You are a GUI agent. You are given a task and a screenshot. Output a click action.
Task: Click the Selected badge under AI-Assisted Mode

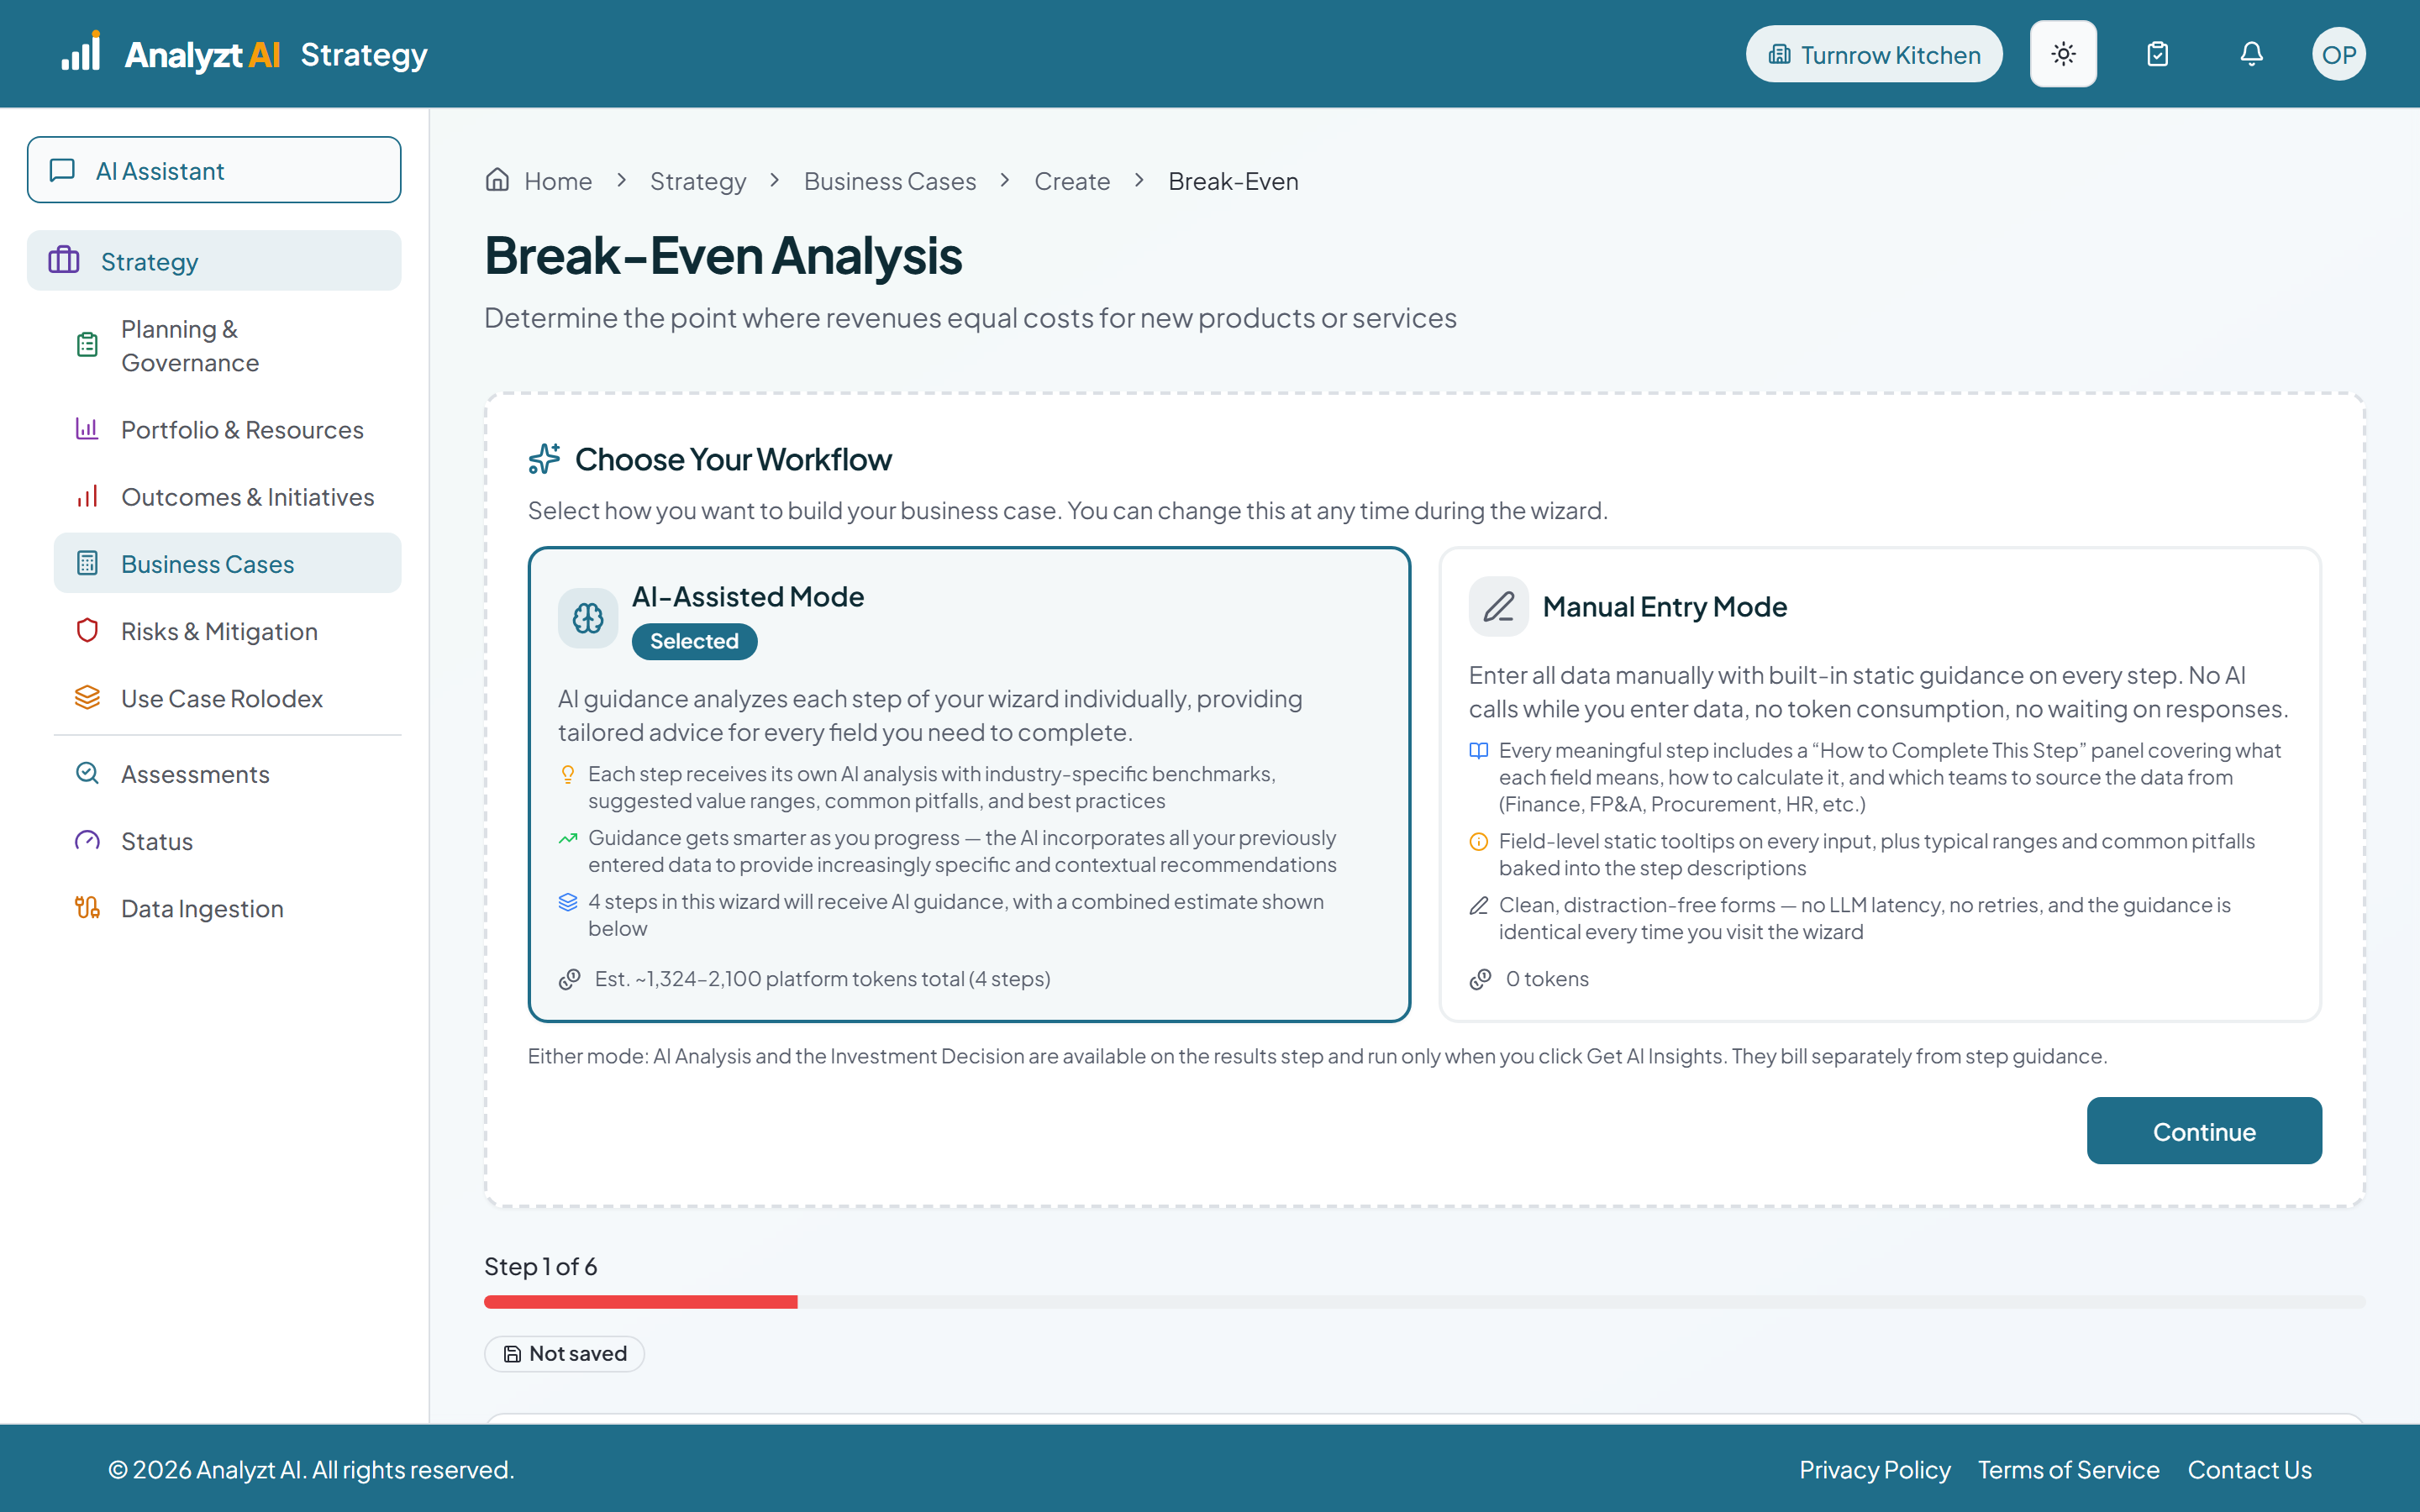click(x=694, y=641)
